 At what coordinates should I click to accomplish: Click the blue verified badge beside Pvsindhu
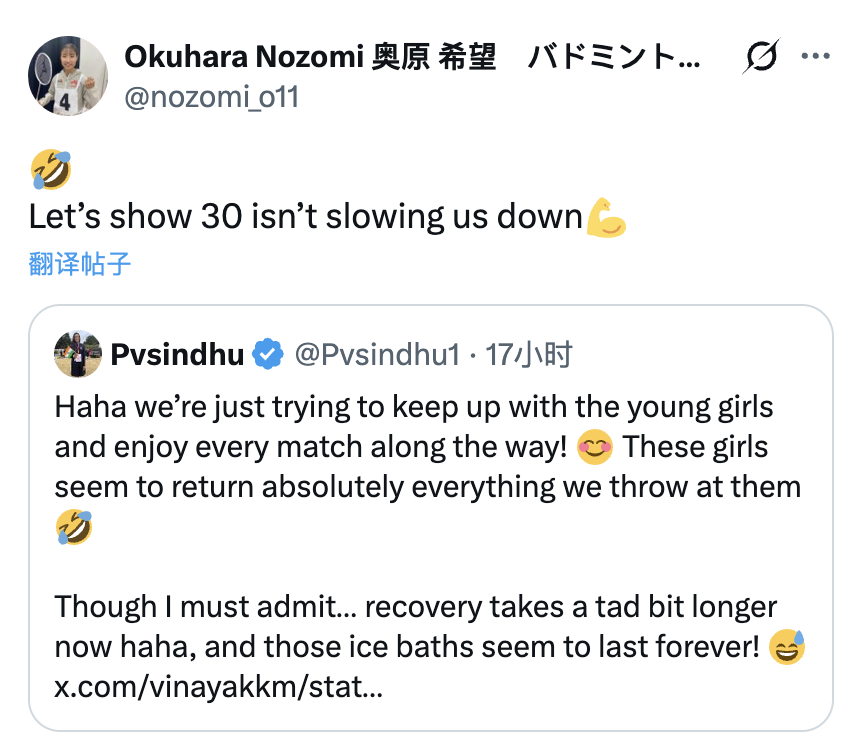point(266,354)
